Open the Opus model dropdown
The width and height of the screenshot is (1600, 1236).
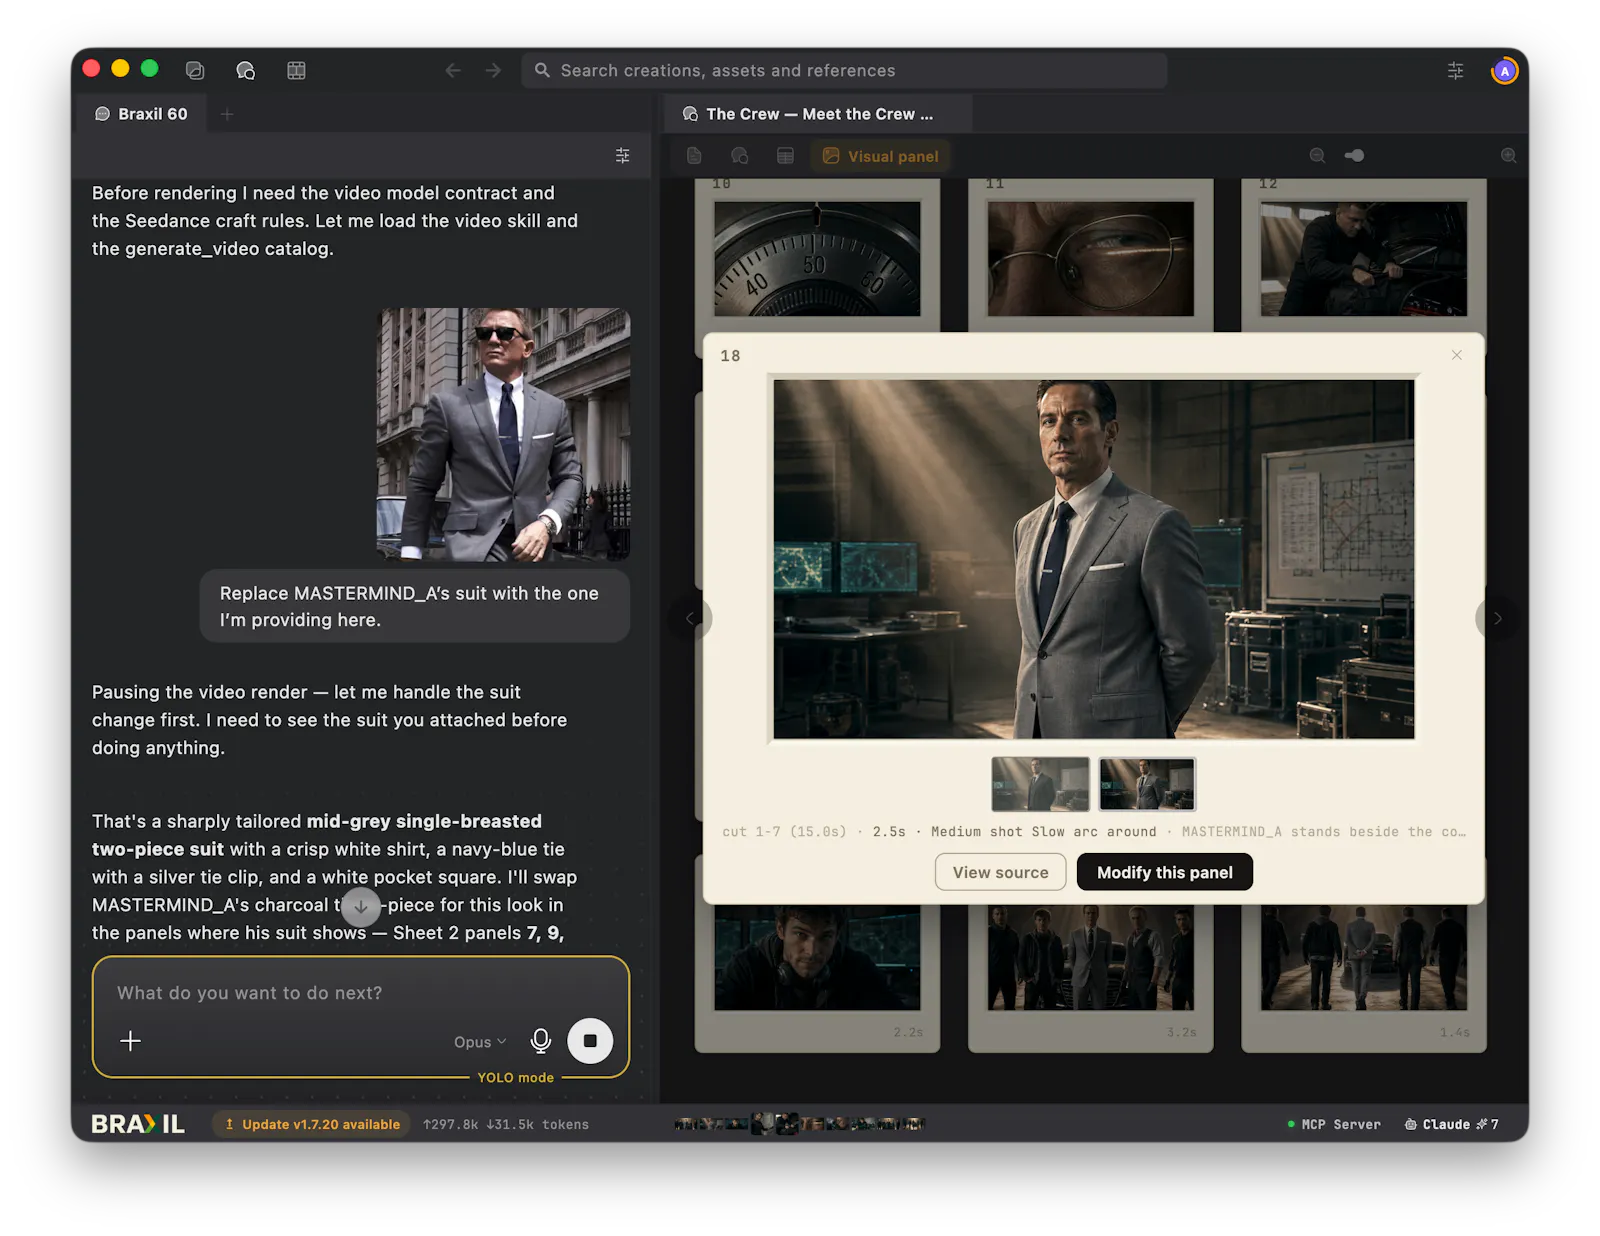pos(480,1042)
